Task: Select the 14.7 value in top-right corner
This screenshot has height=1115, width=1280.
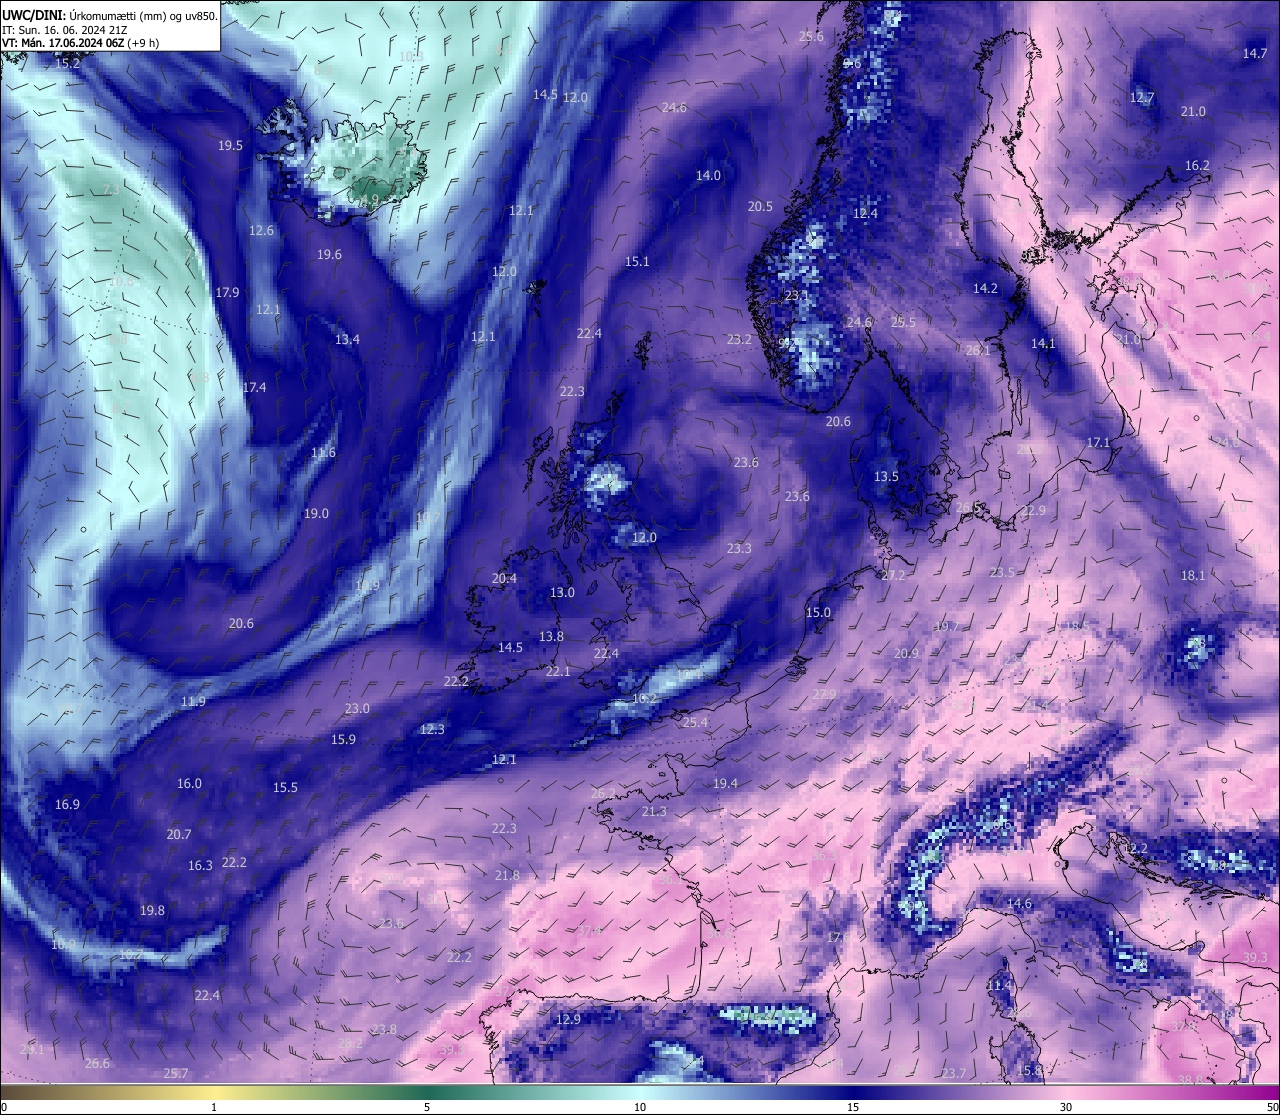Action: pos(1255,53)
